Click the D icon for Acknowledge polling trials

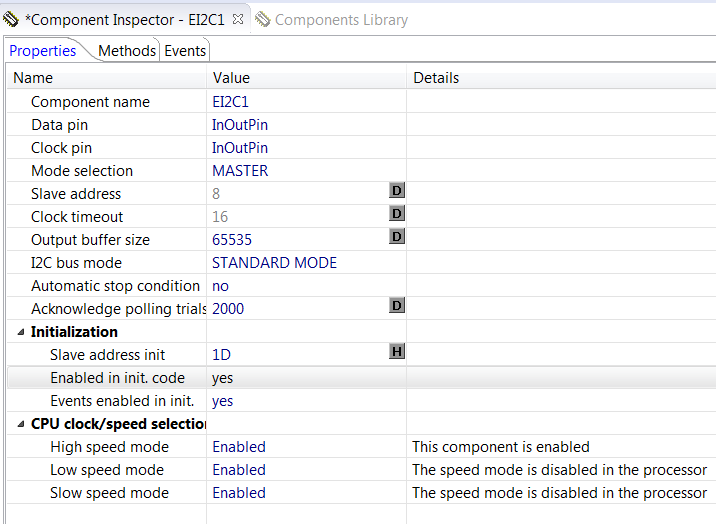[x=396, y=305]
